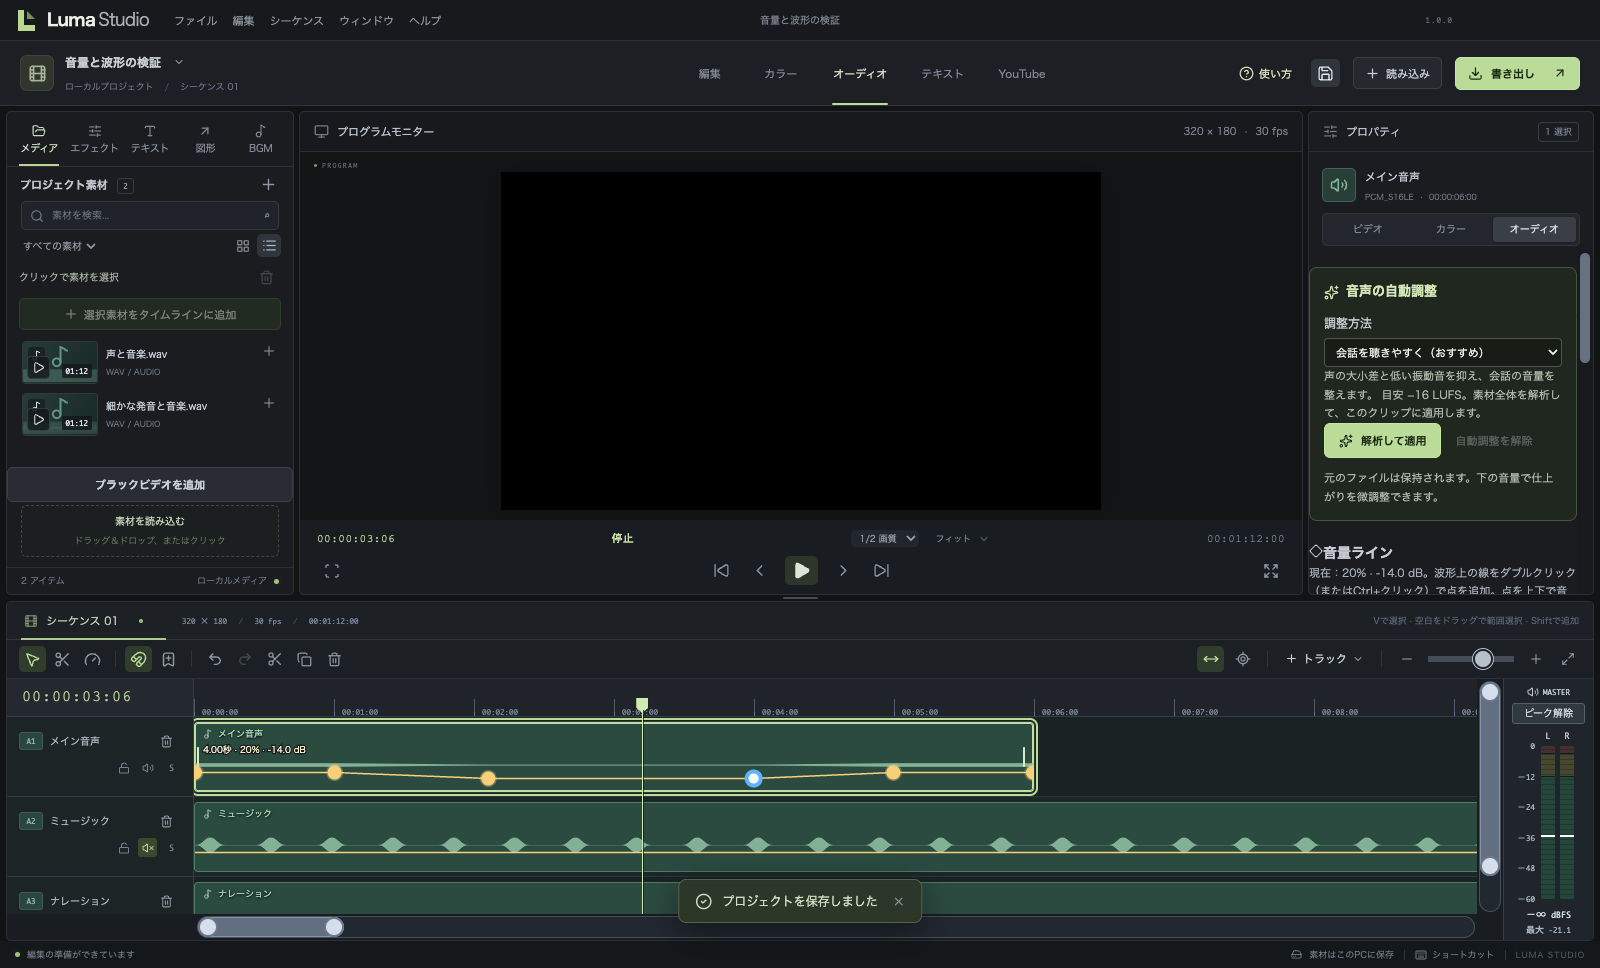This screenshot has width=1600, height=968.
Task: Copy the selected clip
Action: 305,659
